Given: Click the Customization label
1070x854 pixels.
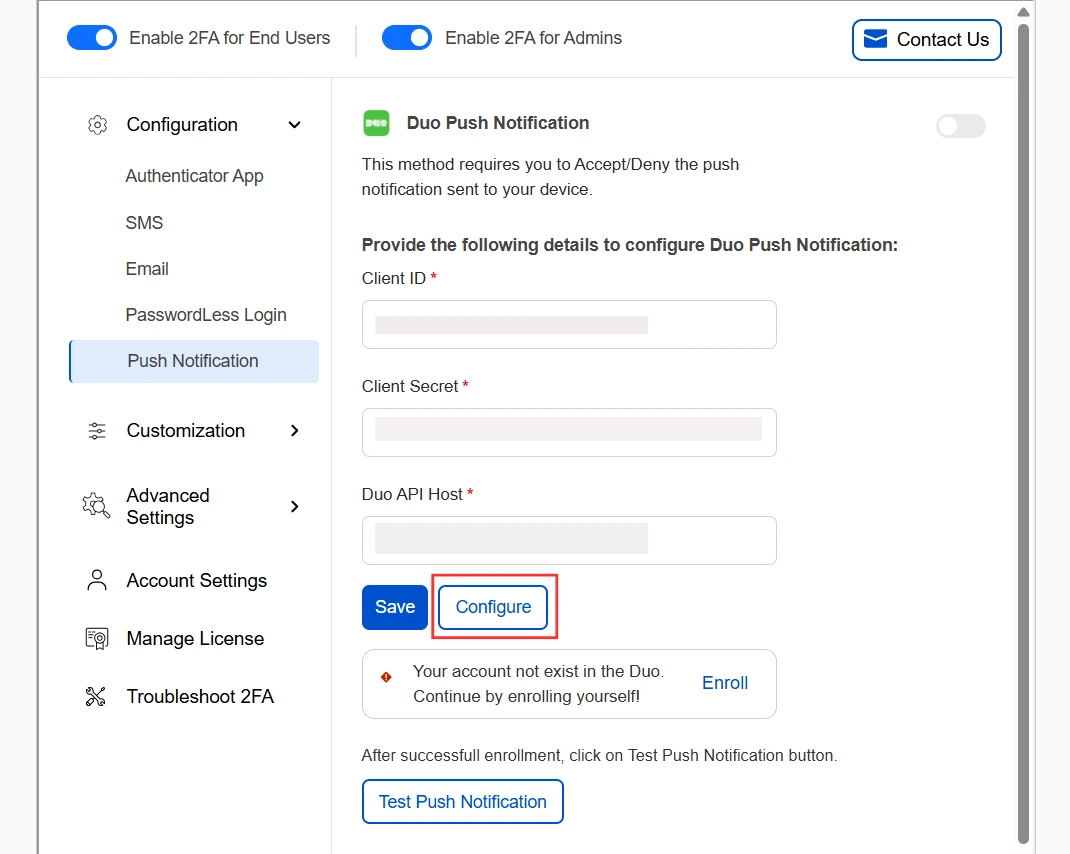Looking at the screenshot, I should [x=186, y=431].
